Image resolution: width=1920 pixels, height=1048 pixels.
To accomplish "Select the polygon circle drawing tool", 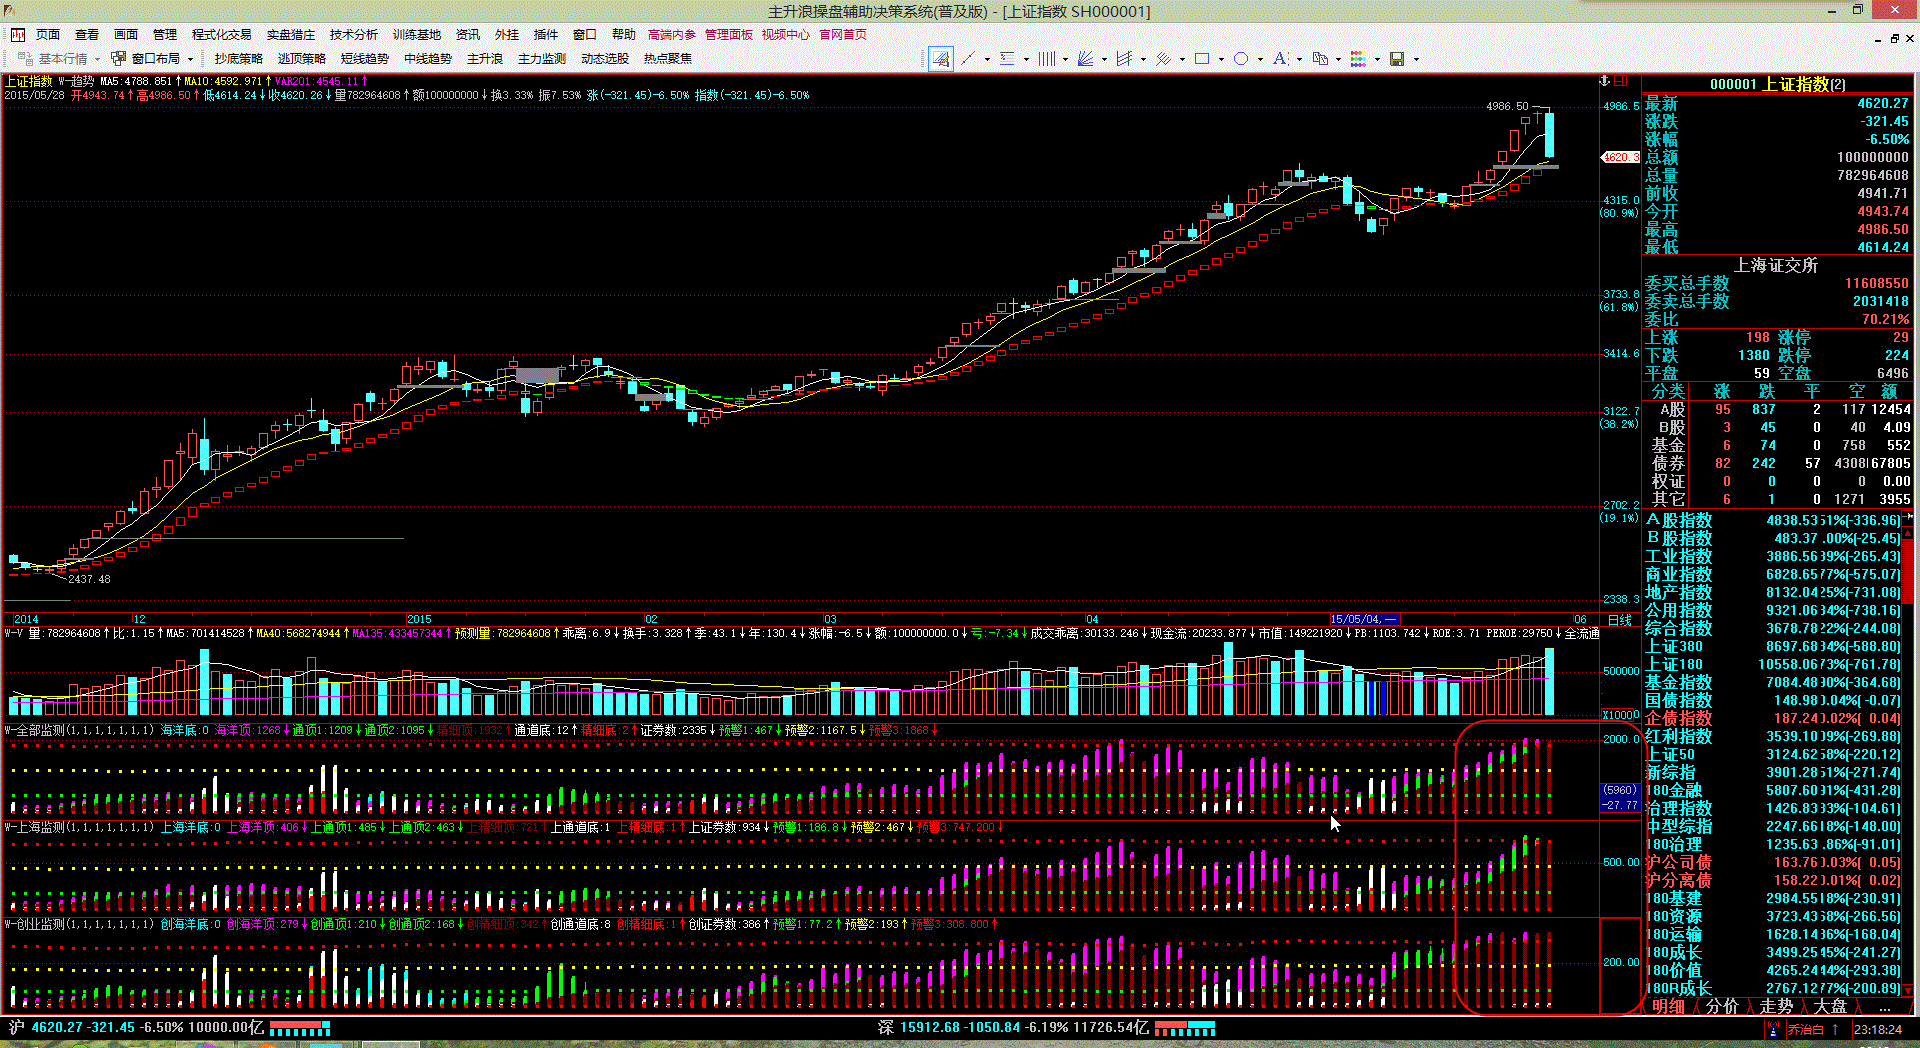I will pos(1241,59).
